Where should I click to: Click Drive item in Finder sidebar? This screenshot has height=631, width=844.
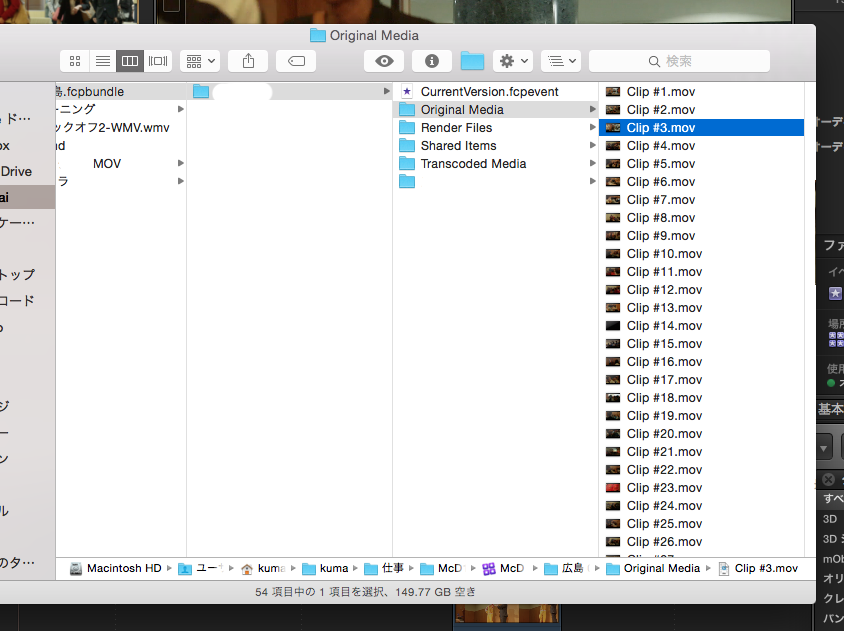tap(27, 171)
